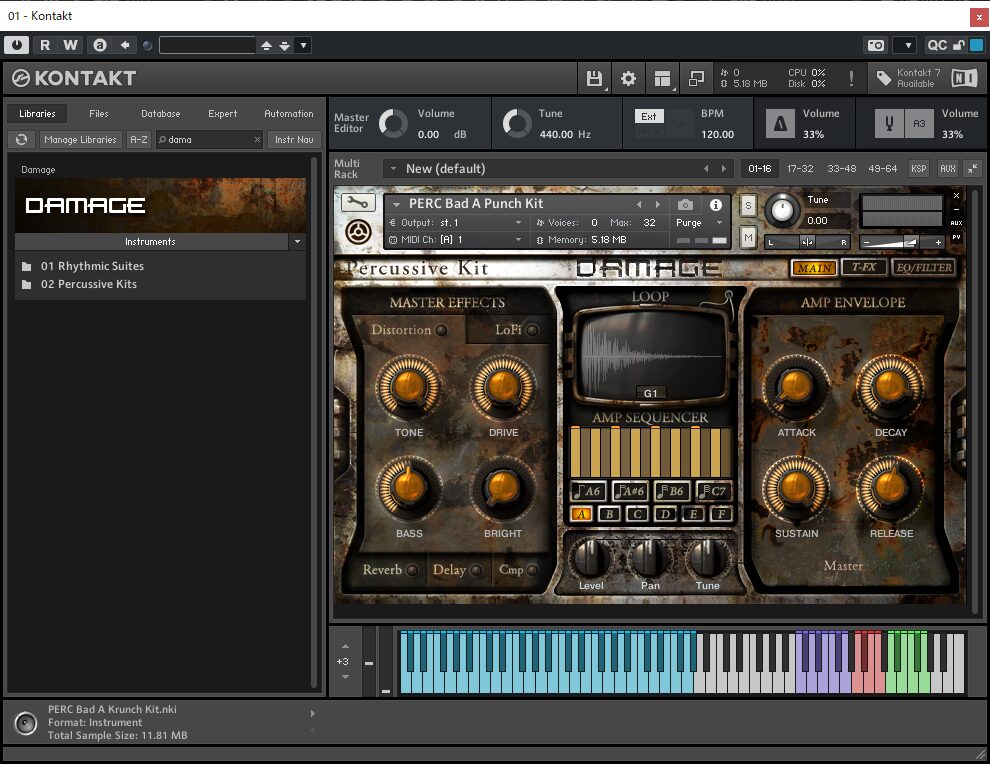
Task: Adjust the instrument pan slider
Action: (808, 242)
